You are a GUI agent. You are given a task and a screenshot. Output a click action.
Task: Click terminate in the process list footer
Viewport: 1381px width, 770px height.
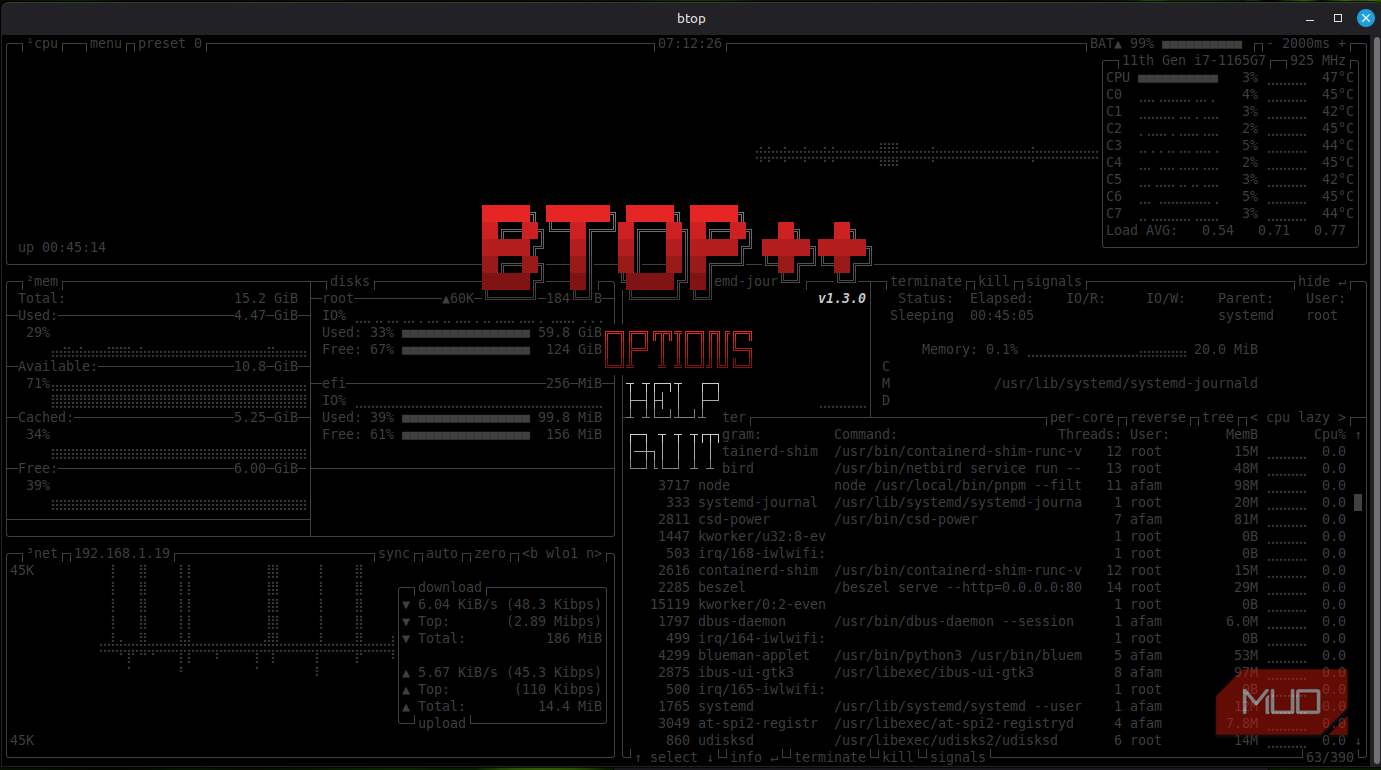coord(830,757)
